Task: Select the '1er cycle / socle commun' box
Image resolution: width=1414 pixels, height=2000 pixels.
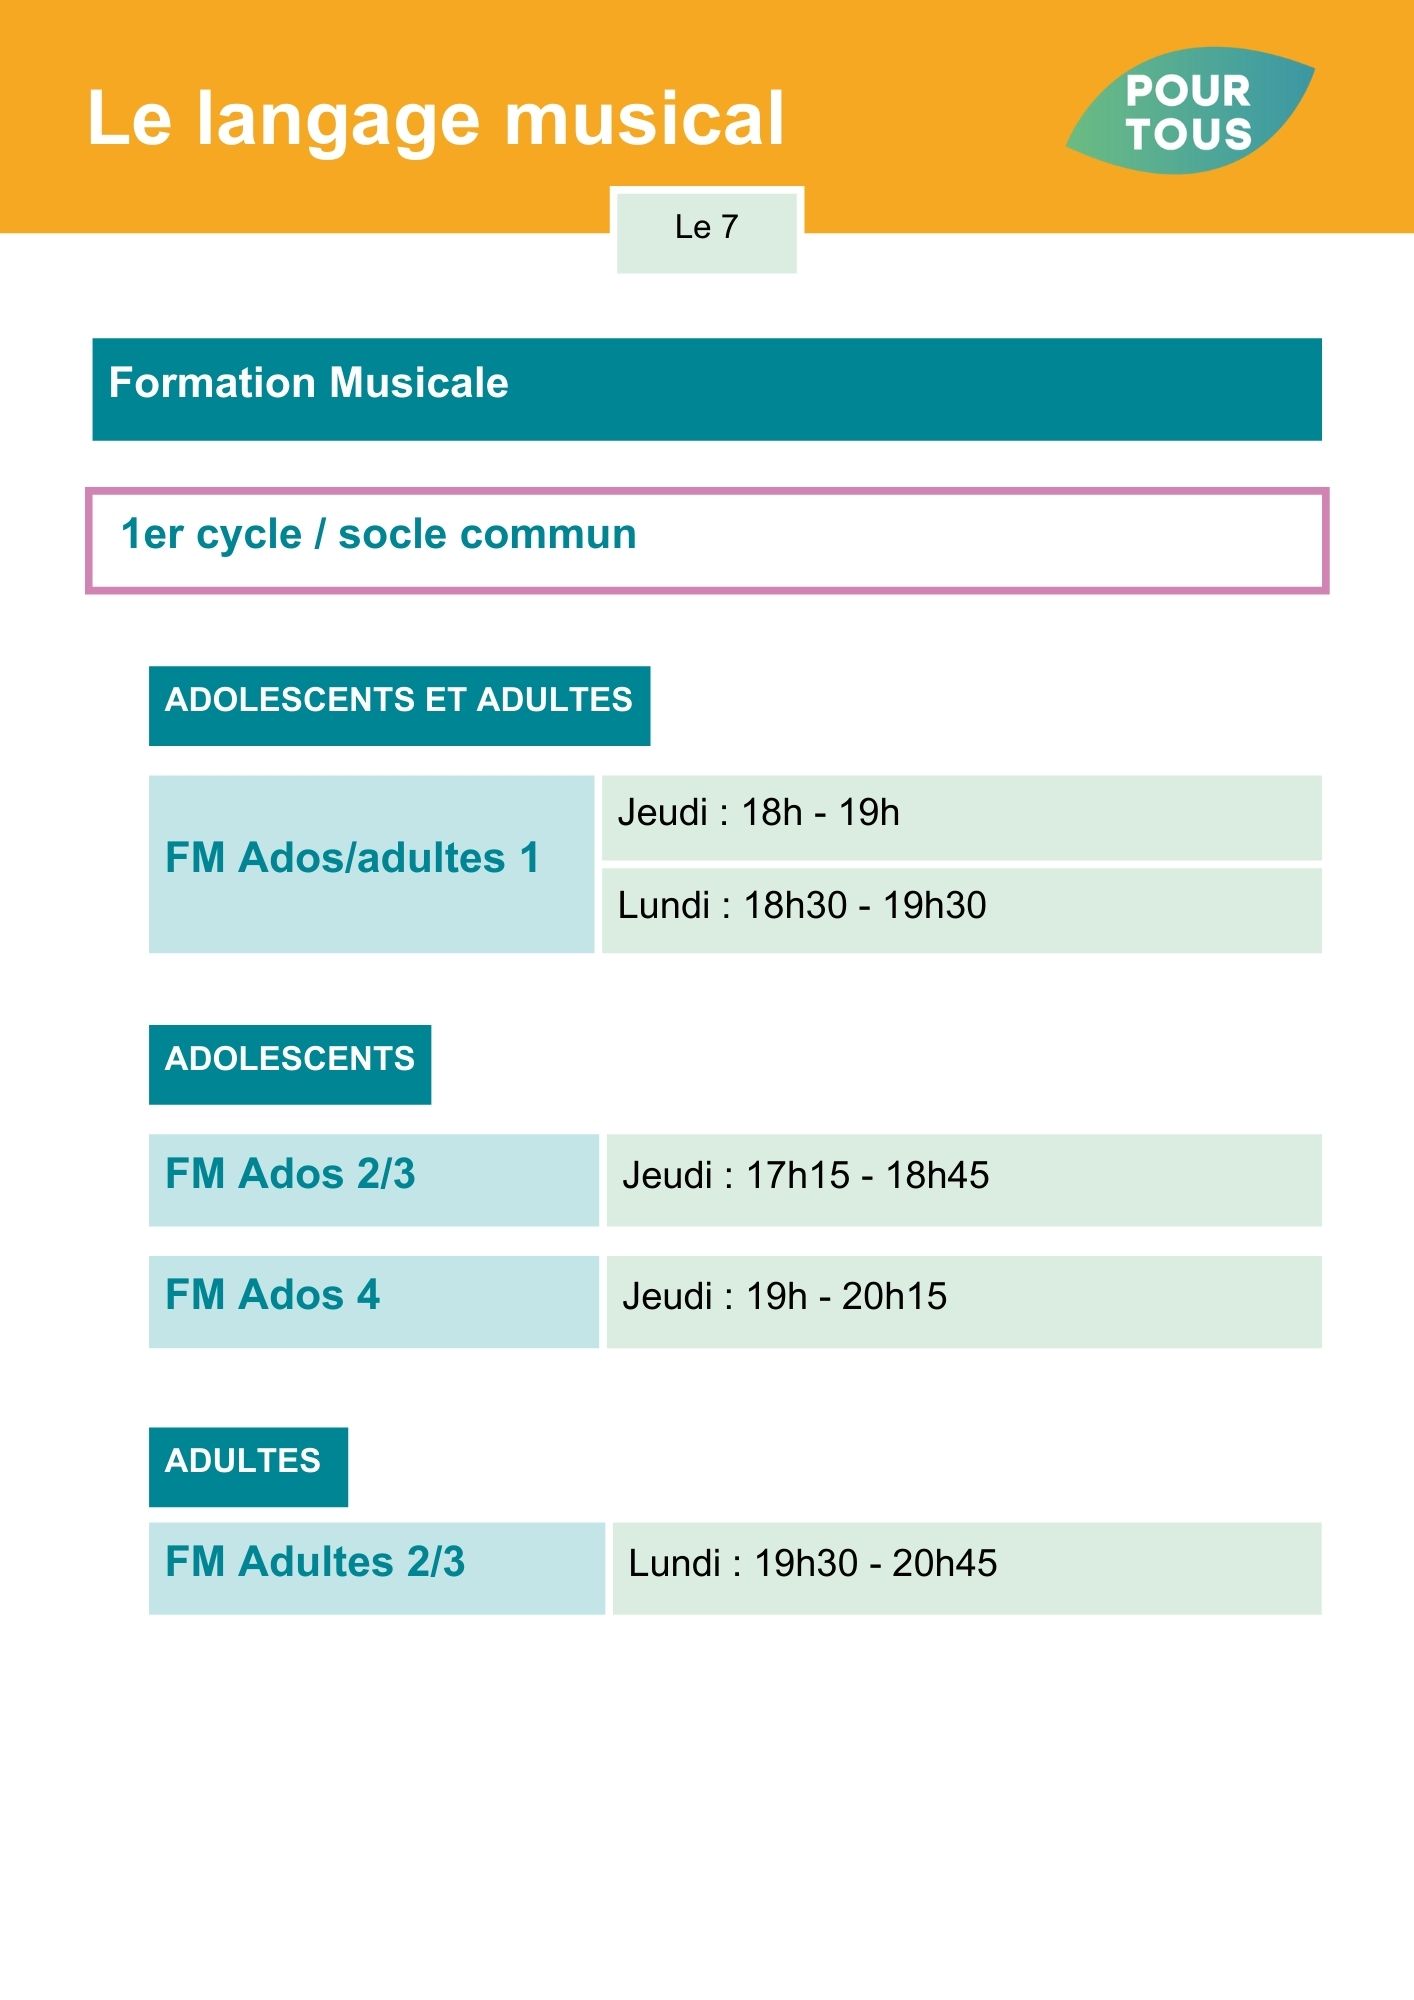Action: point(707,541)
